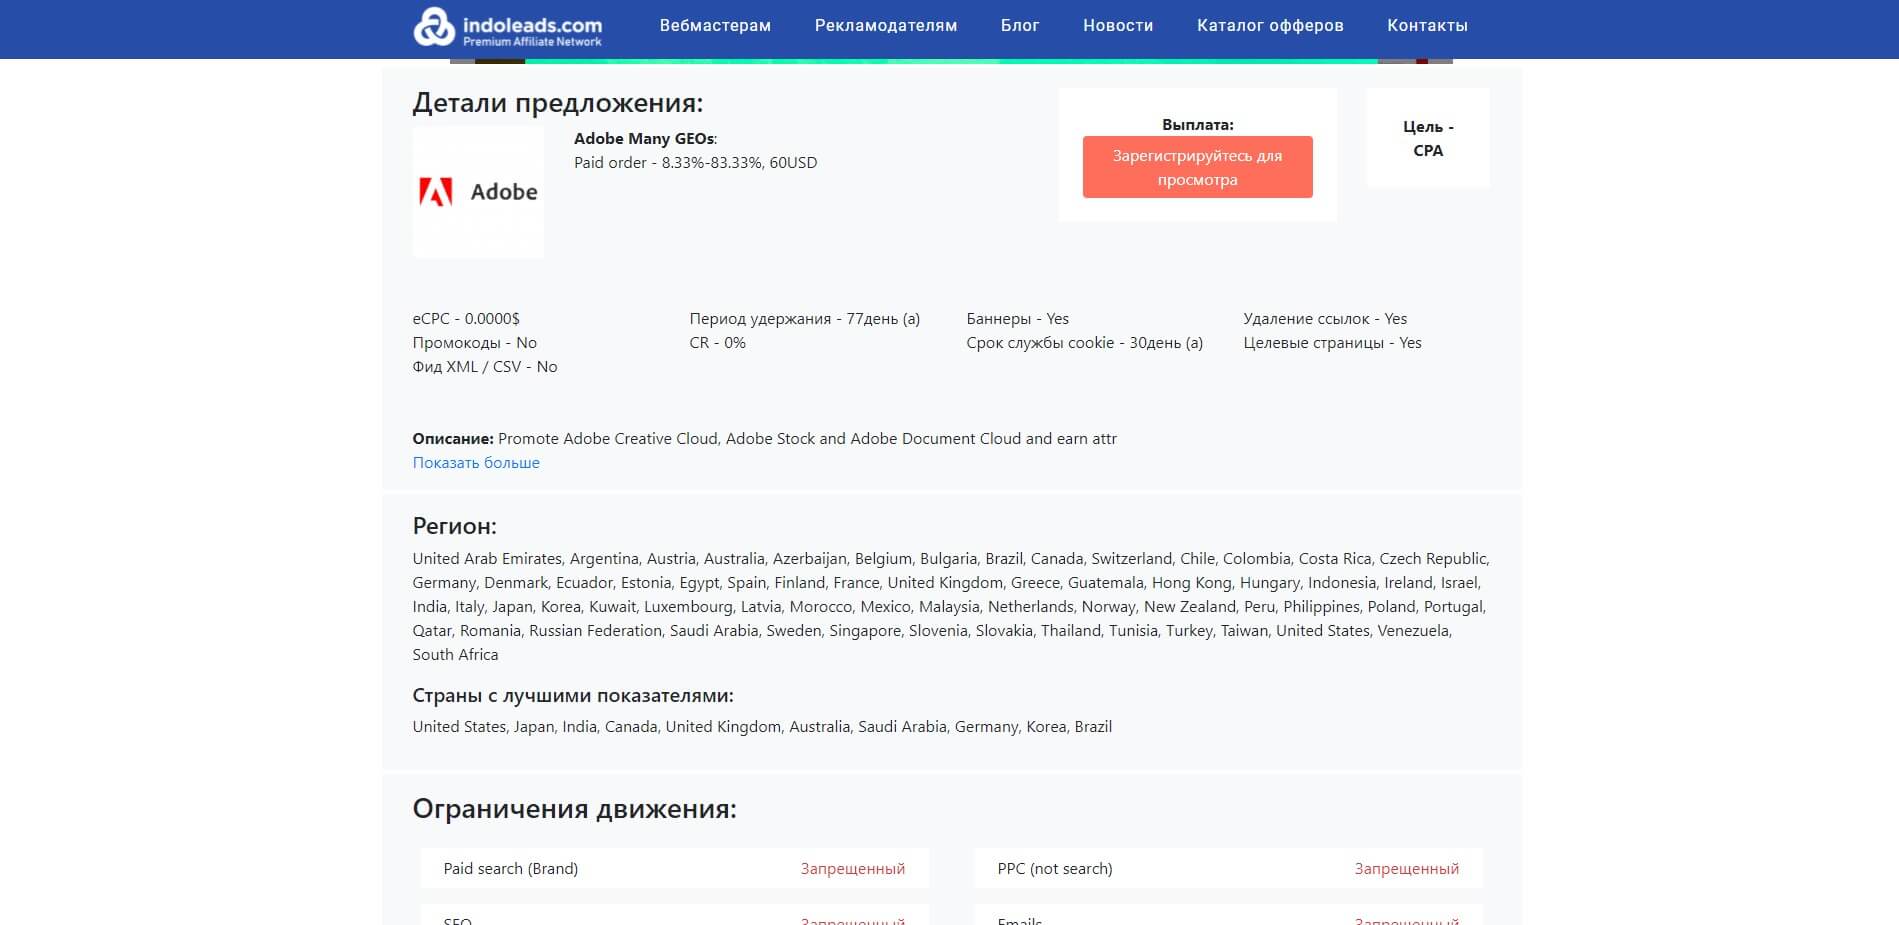
Task: Click the Paid search (Brand) restriction row
Action: pos(675,868)
